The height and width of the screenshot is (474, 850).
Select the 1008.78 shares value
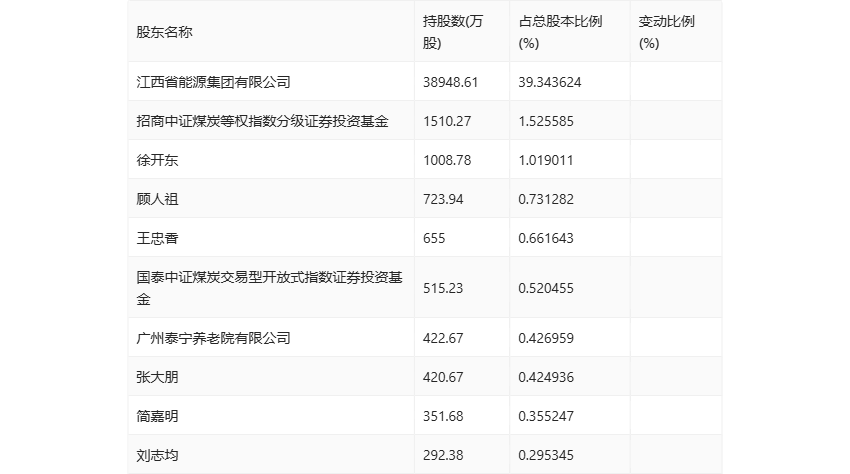point(447,160)
